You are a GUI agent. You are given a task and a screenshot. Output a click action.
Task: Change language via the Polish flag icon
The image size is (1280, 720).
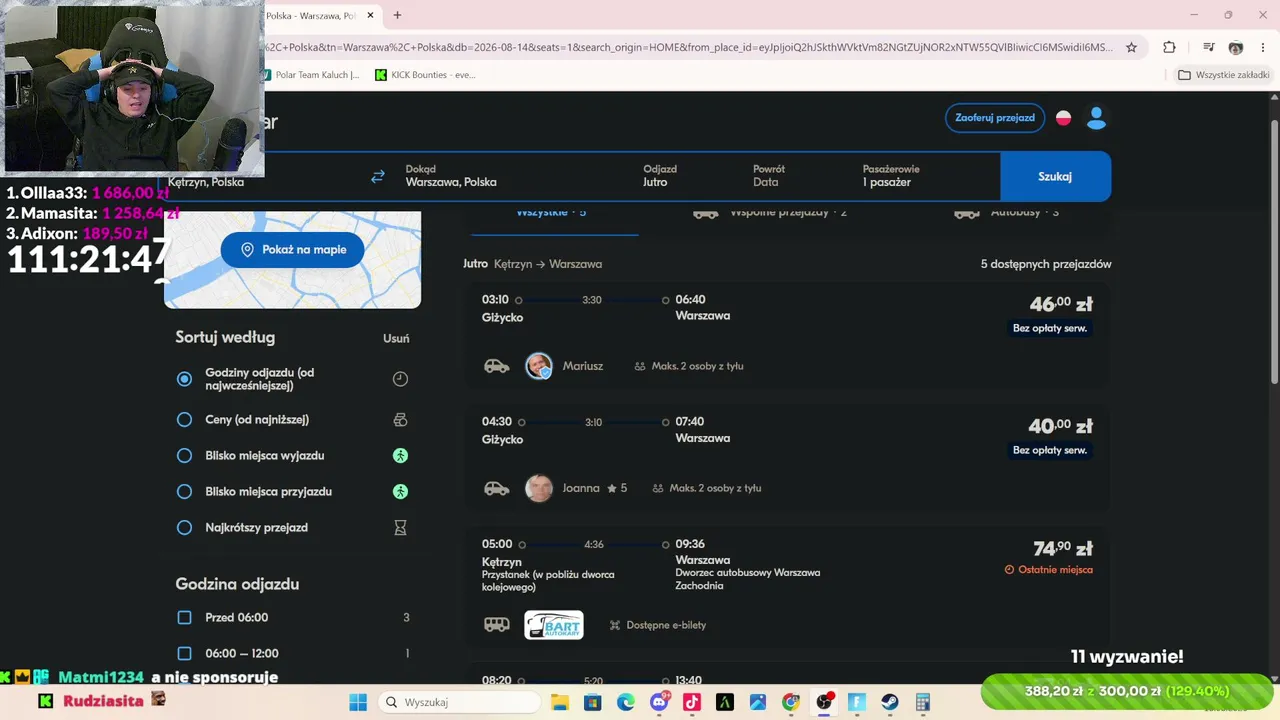pos(1063,118)
